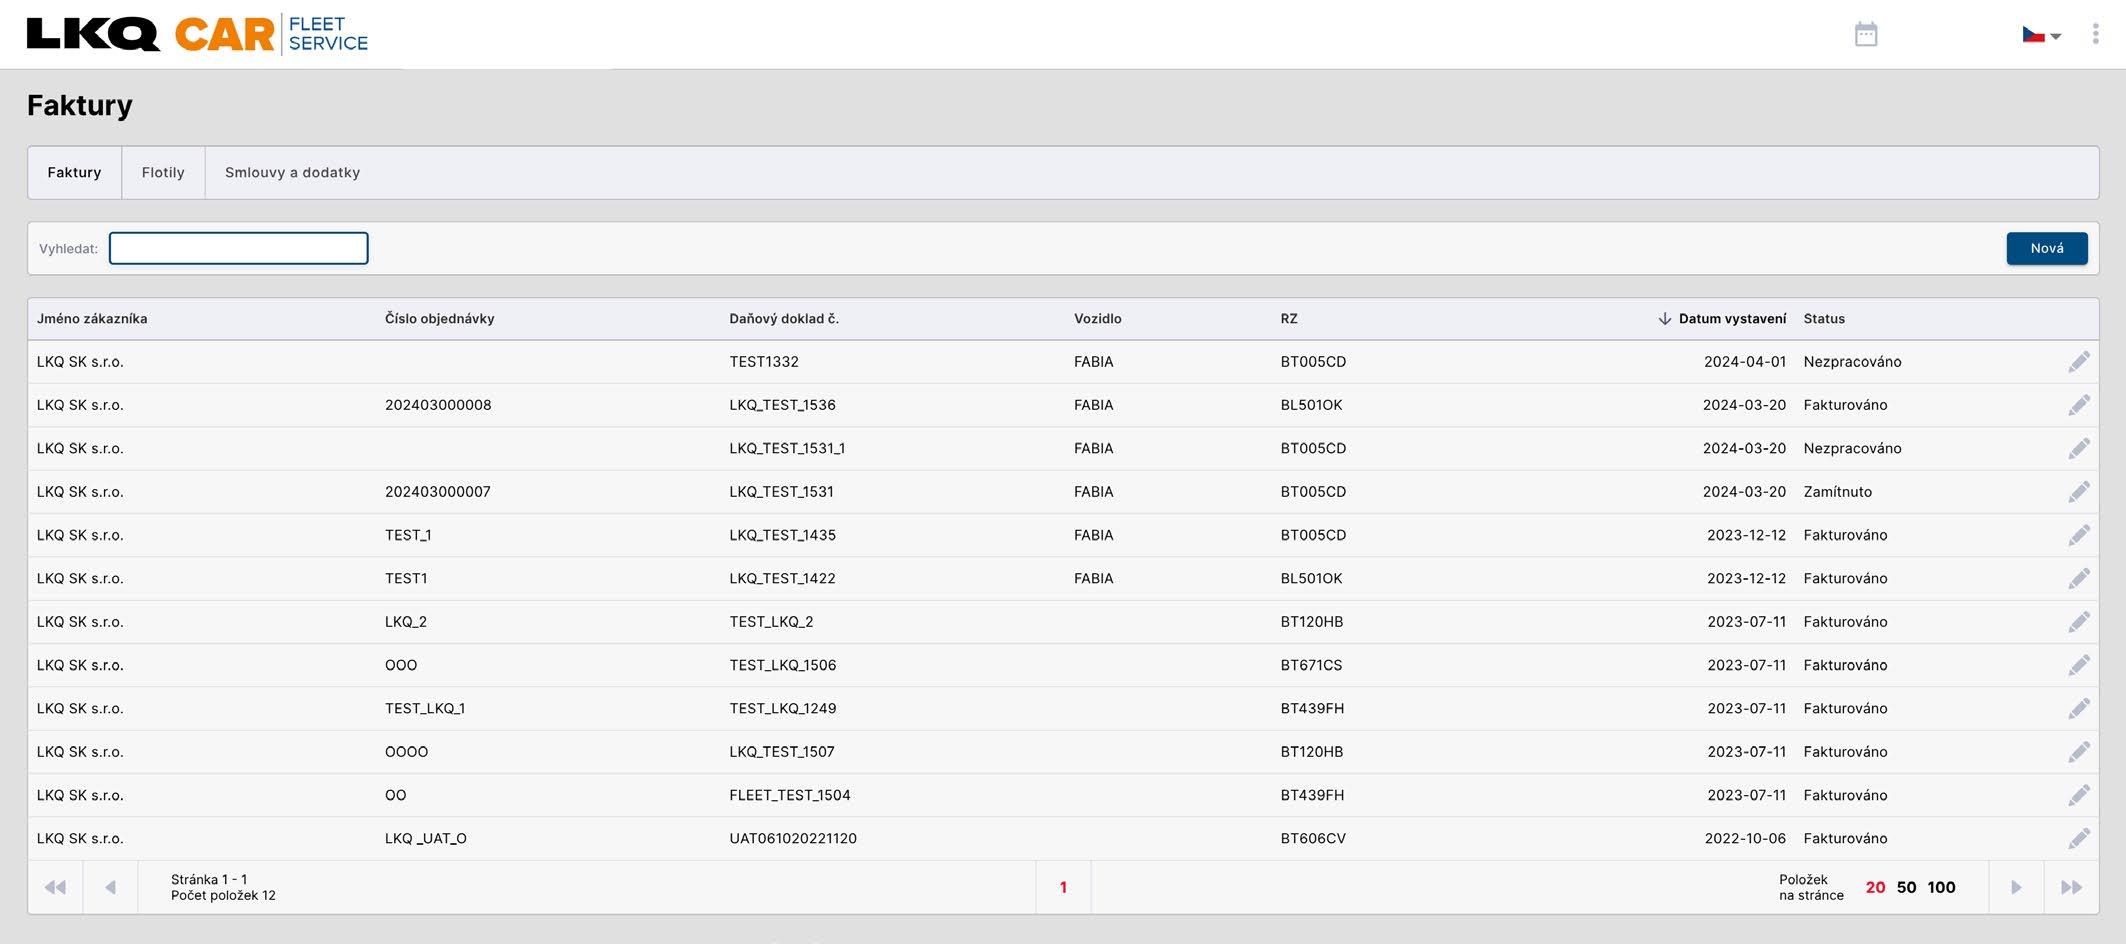Focus the Vyhledat search field
Image resolution: width=2126 pixels, height=944 pixels.
click(x=238, y=248)
